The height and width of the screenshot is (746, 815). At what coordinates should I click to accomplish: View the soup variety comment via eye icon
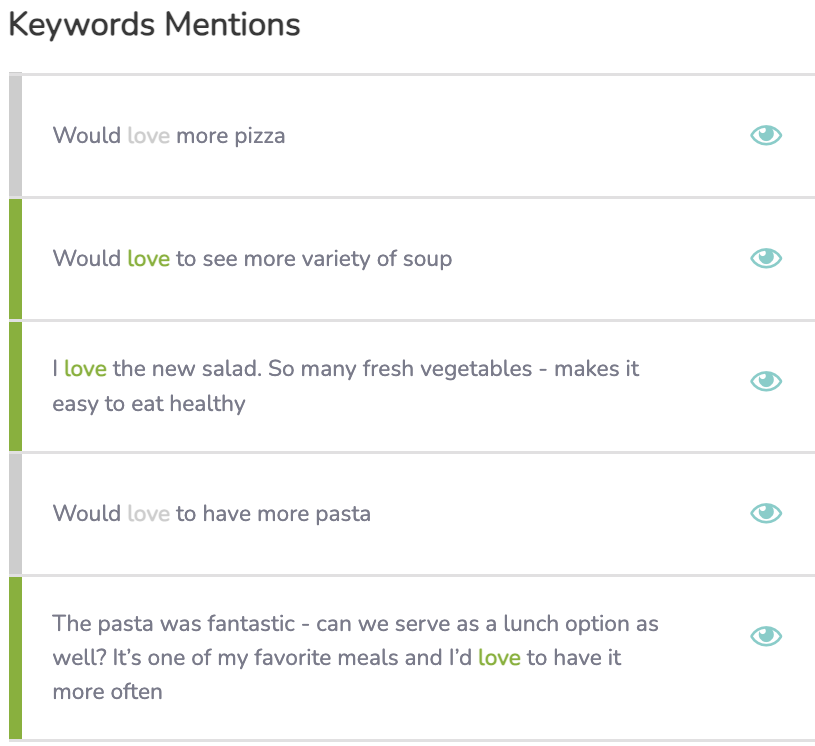click(x=766, y=258)
